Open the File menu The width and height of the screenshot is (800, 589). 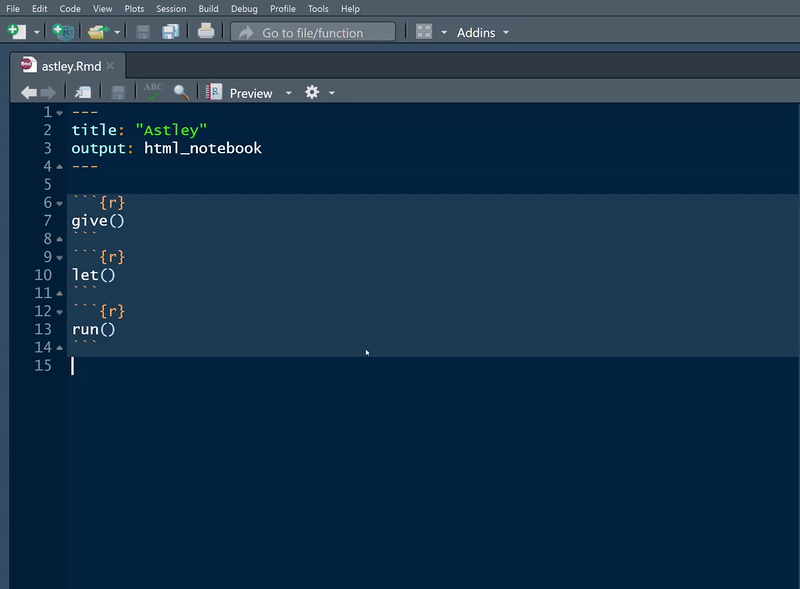[13, 9]
